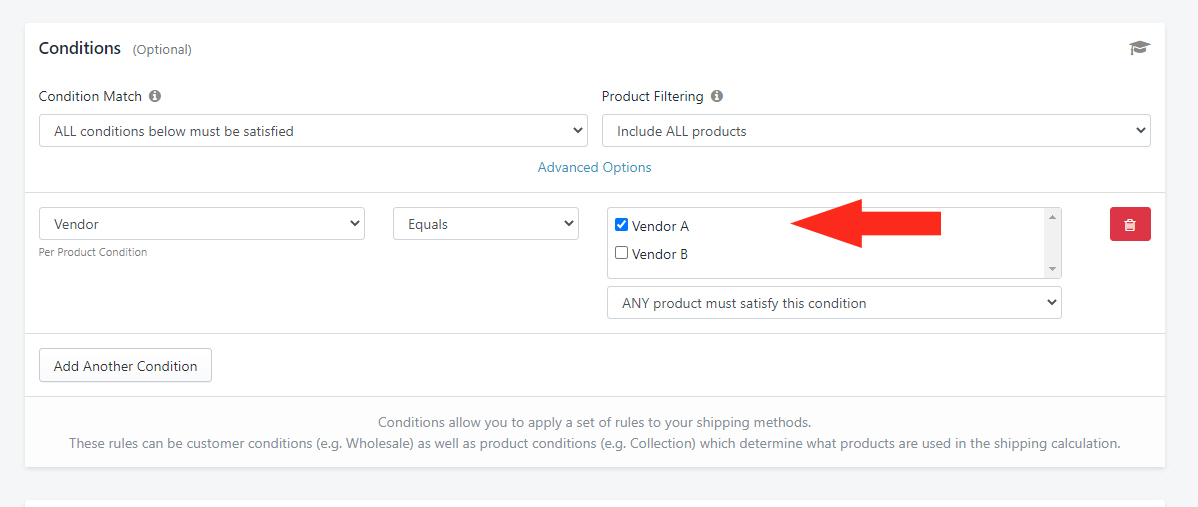Check the Vendor B checkbox
Image resolution: width=1198 pixels, height=507 pixels.
click(621, 253)
